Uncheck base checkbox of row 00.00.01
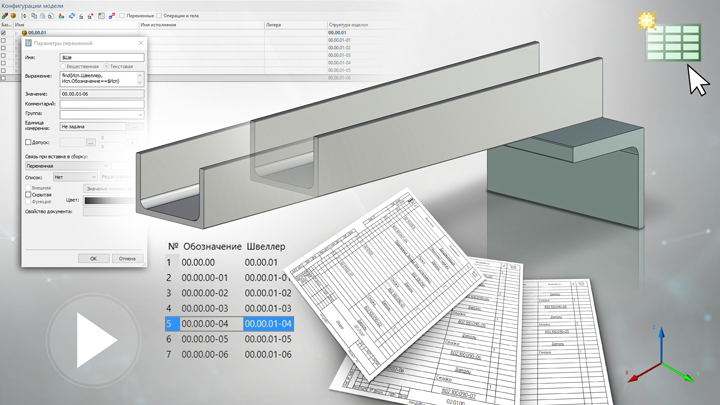The image size is (720, 405). (3, 33)
